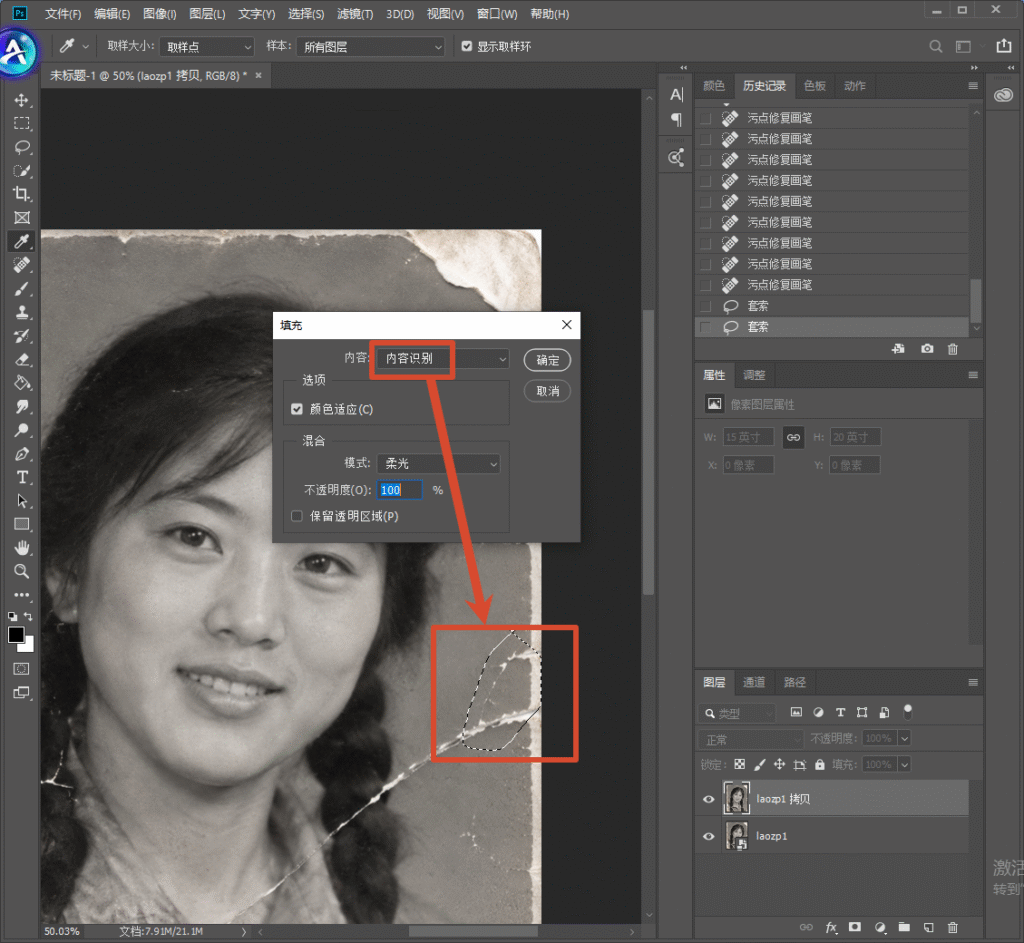
Task: Select the last 套索 history state
Action: (x=831, y=327)
